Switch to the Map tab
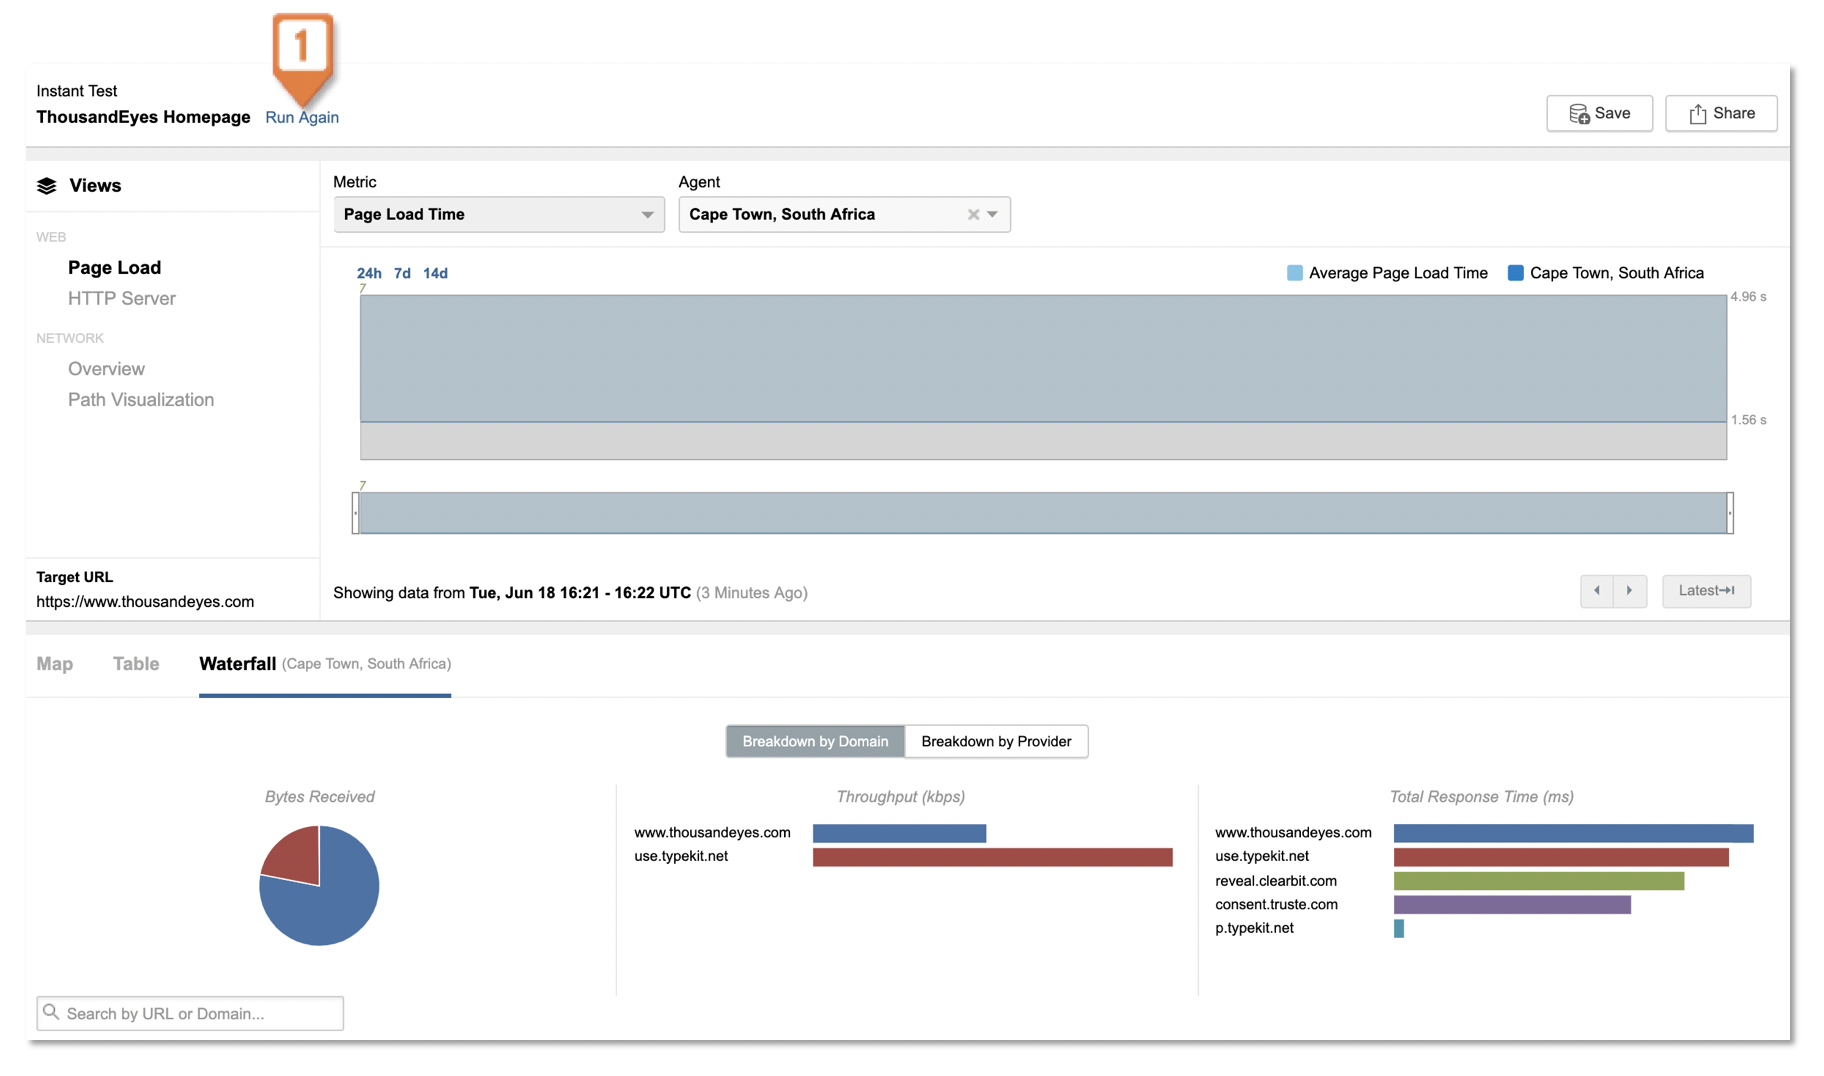The width and height of the screenshot is (1824, 1076). click(x=55, y=664)
